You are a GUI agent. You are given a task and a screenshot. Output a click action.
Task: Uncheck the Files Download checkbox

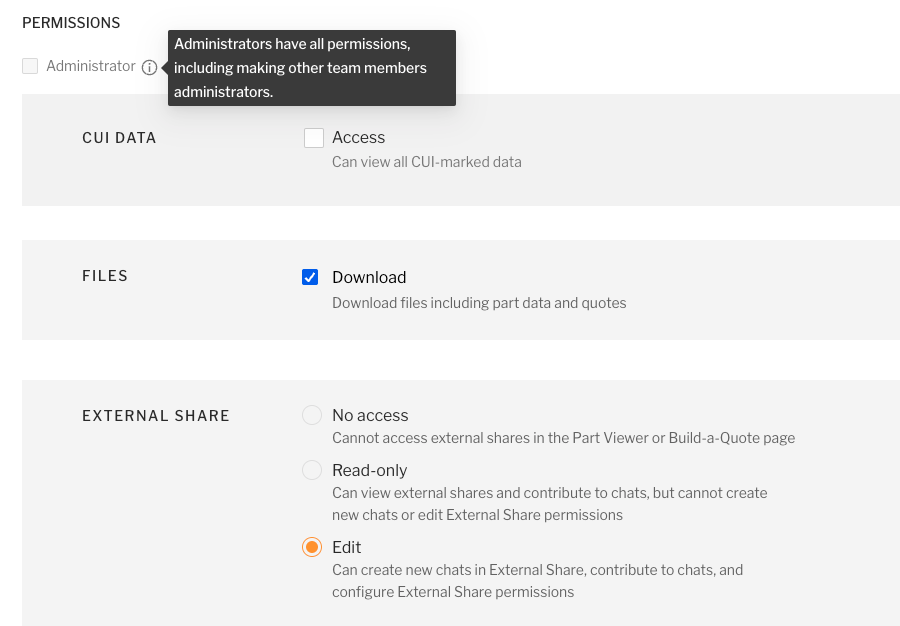(x=310, y=277)
